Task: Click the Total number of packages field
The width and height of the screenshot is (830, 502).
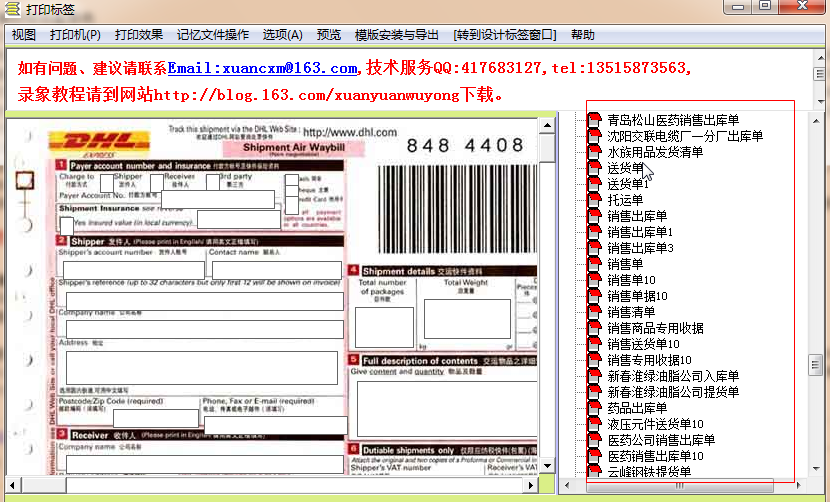Action: (384, 327)
